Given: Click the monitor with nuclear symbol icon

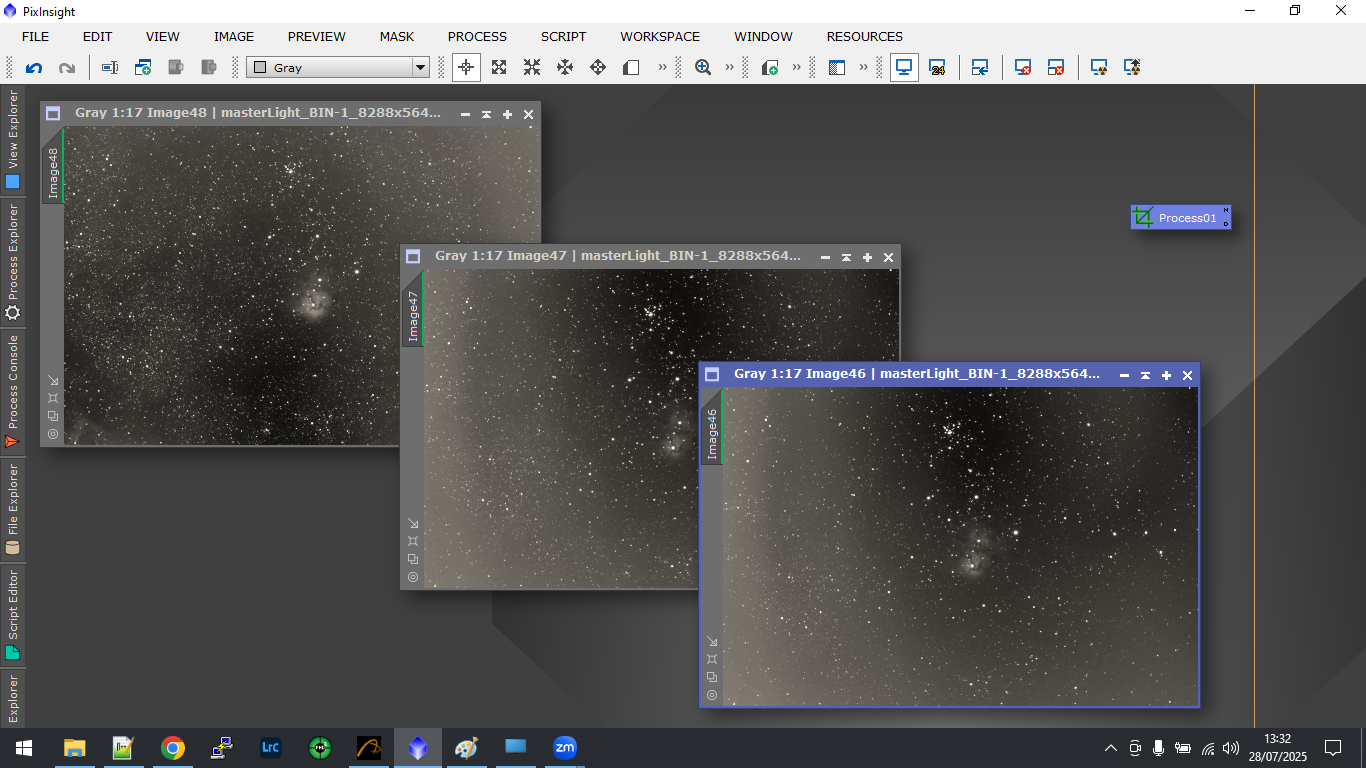Looking at the screenshot, I should (x=1099, y=67).
